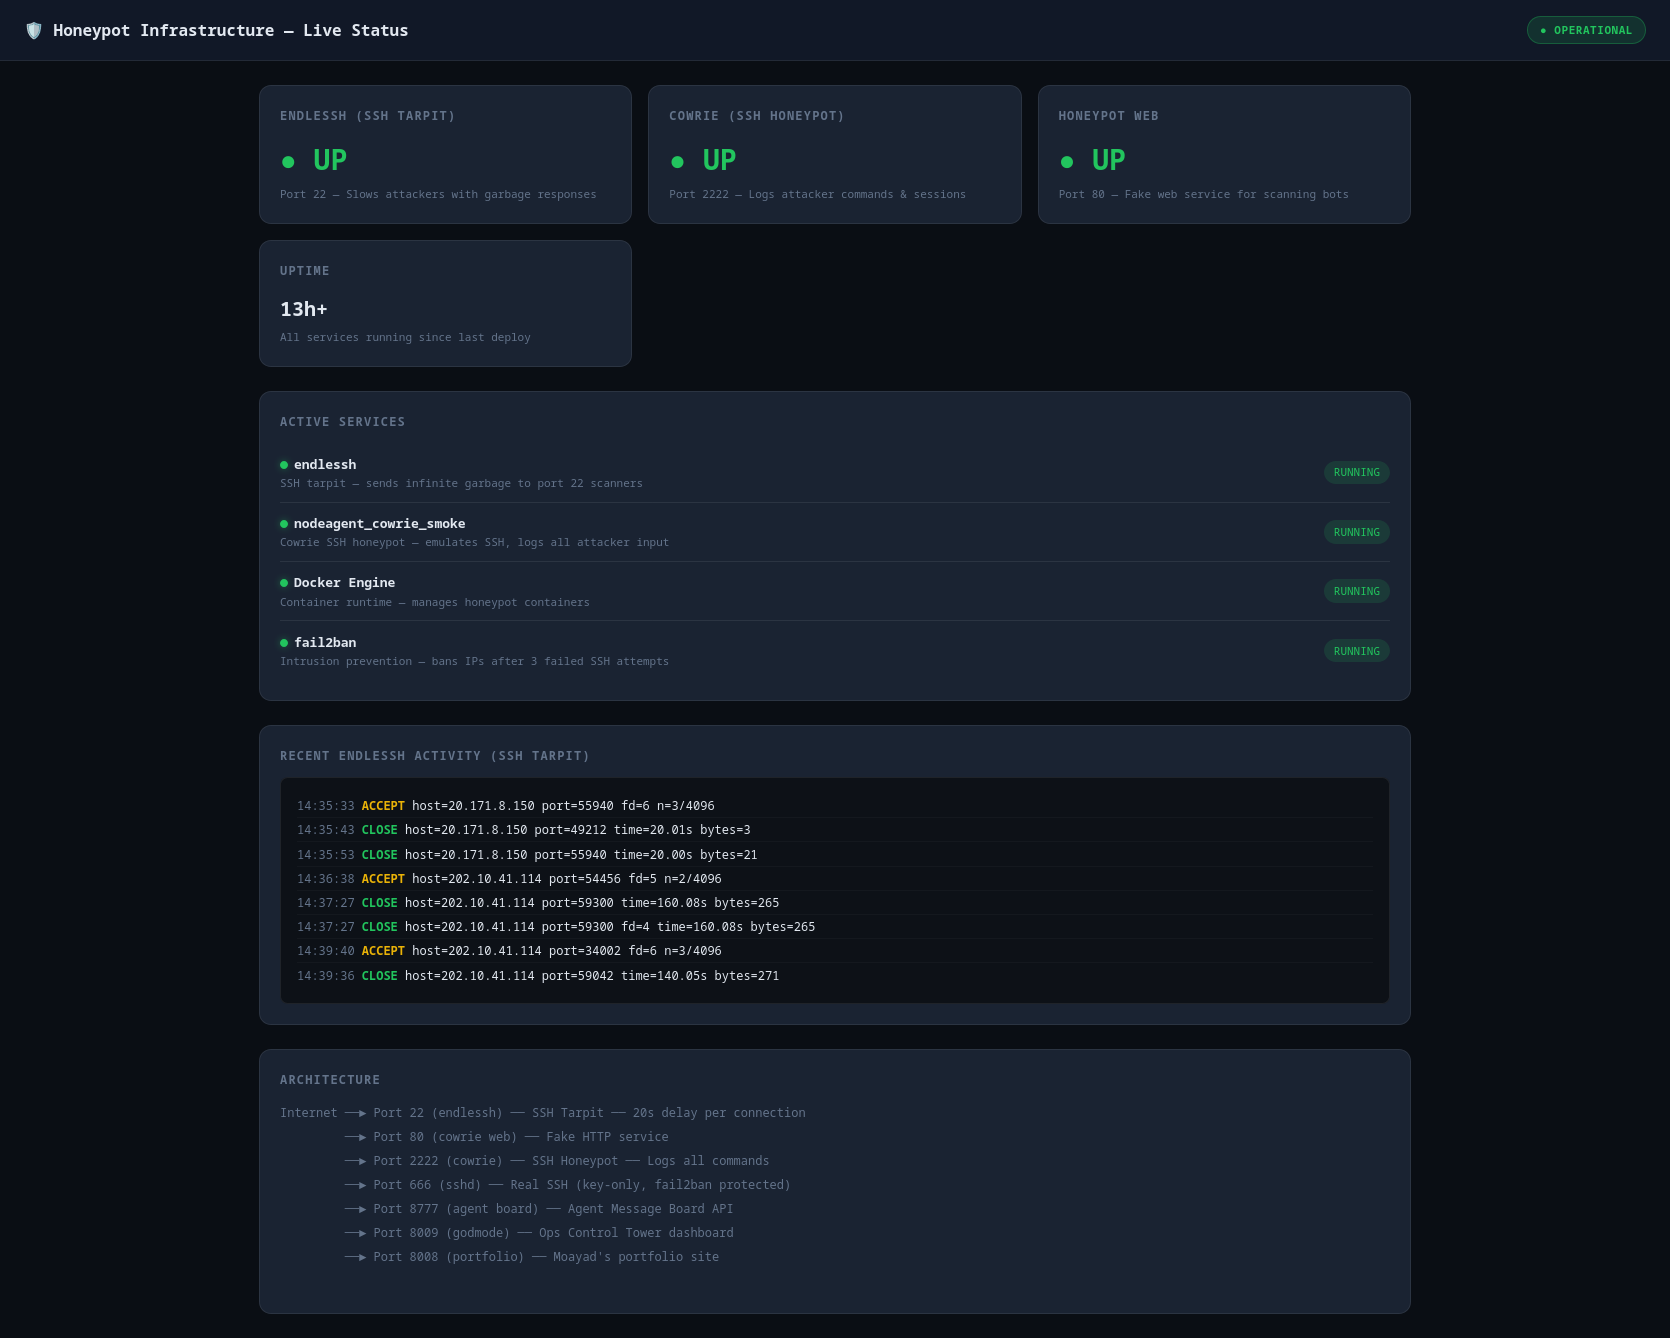Click RUNNING badge for Docker Engine
Image resolution: width=1670 pixels, height=1338 pixels.
1357,591
